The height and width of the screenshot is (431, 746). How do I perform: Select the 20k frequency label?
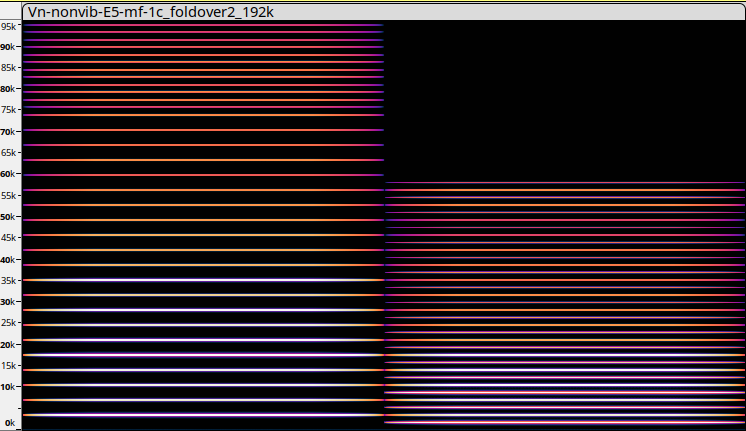[9, 344]
